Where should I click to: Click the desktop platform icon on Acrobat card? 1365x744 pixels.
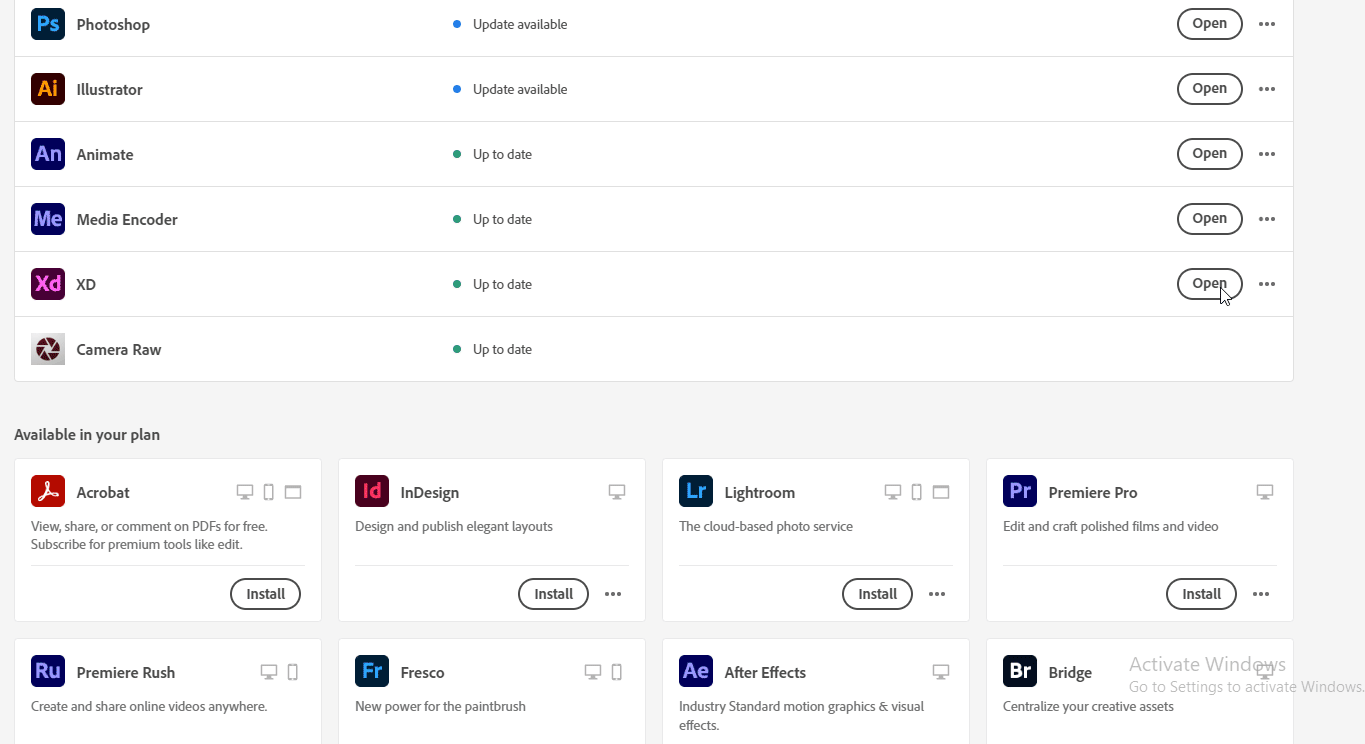coord(245,492)
